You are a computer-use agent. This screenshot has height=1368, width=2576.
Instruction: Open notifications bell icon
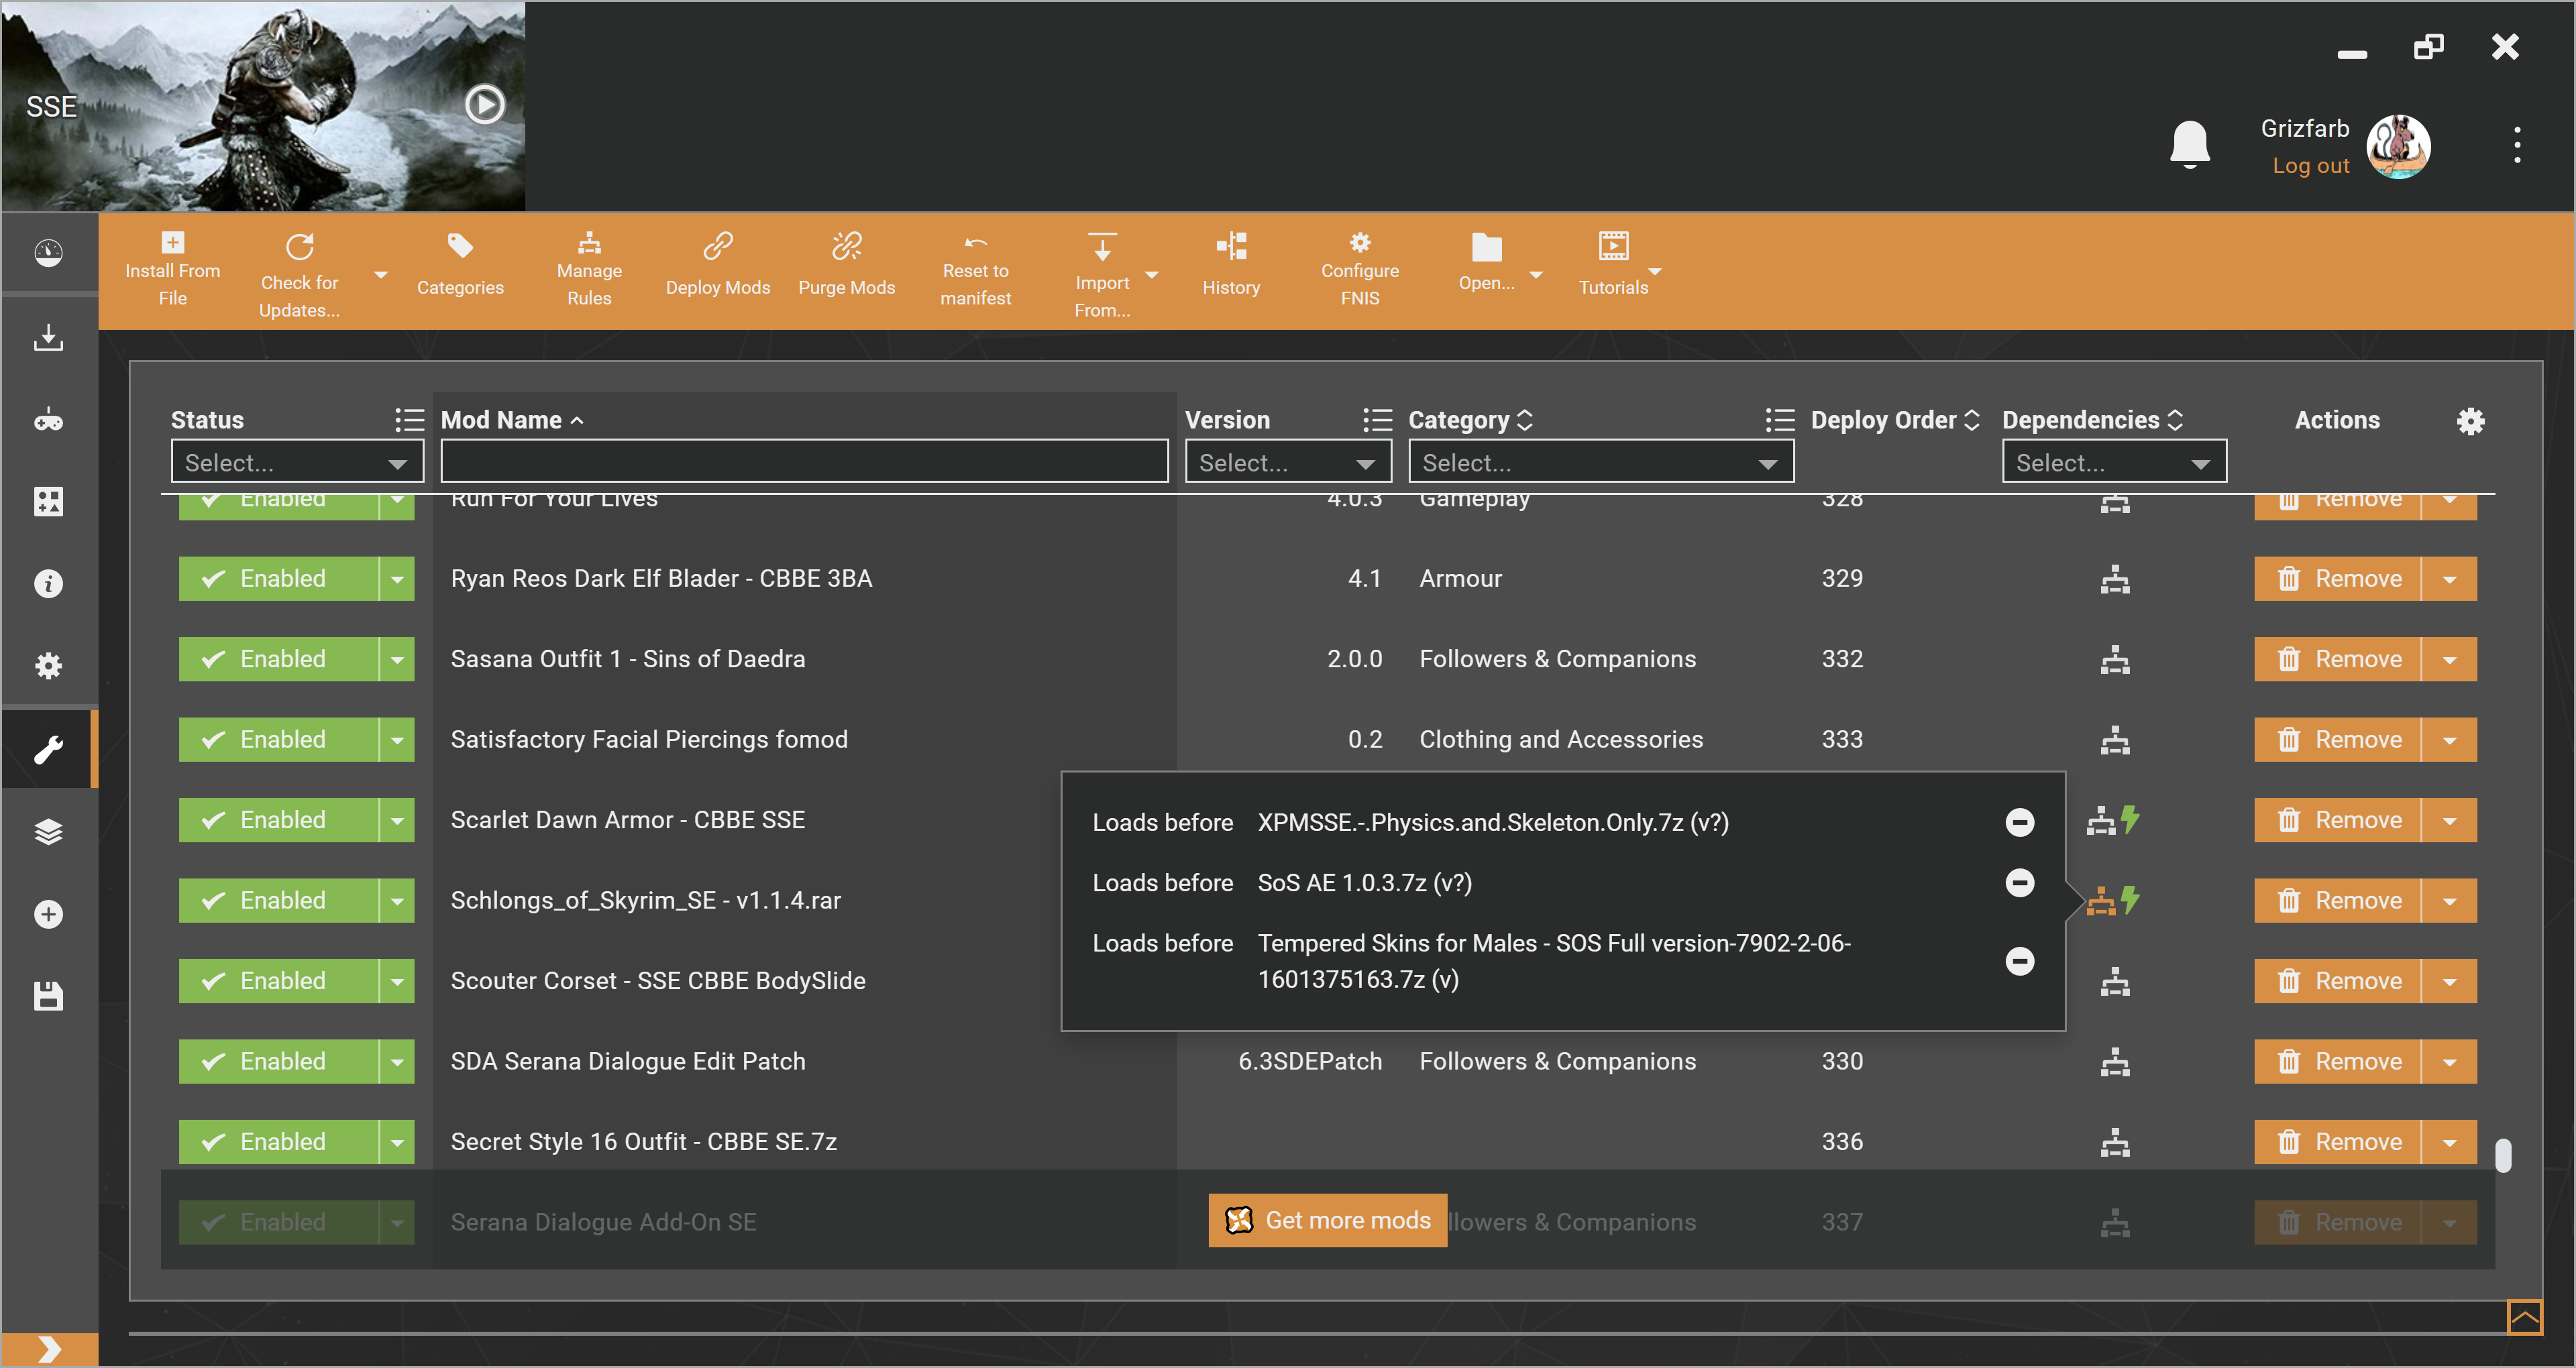(2189, 145)
